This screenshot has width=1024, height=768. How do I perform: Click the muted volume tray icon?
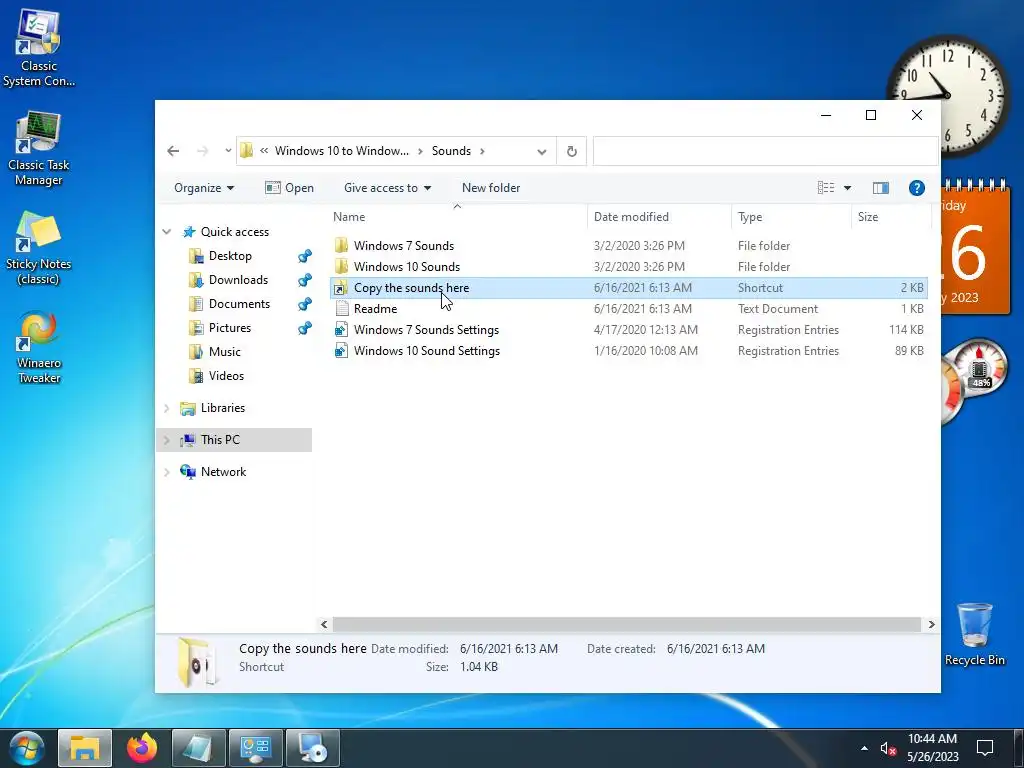pyautogui.click(x=888, y=748)
